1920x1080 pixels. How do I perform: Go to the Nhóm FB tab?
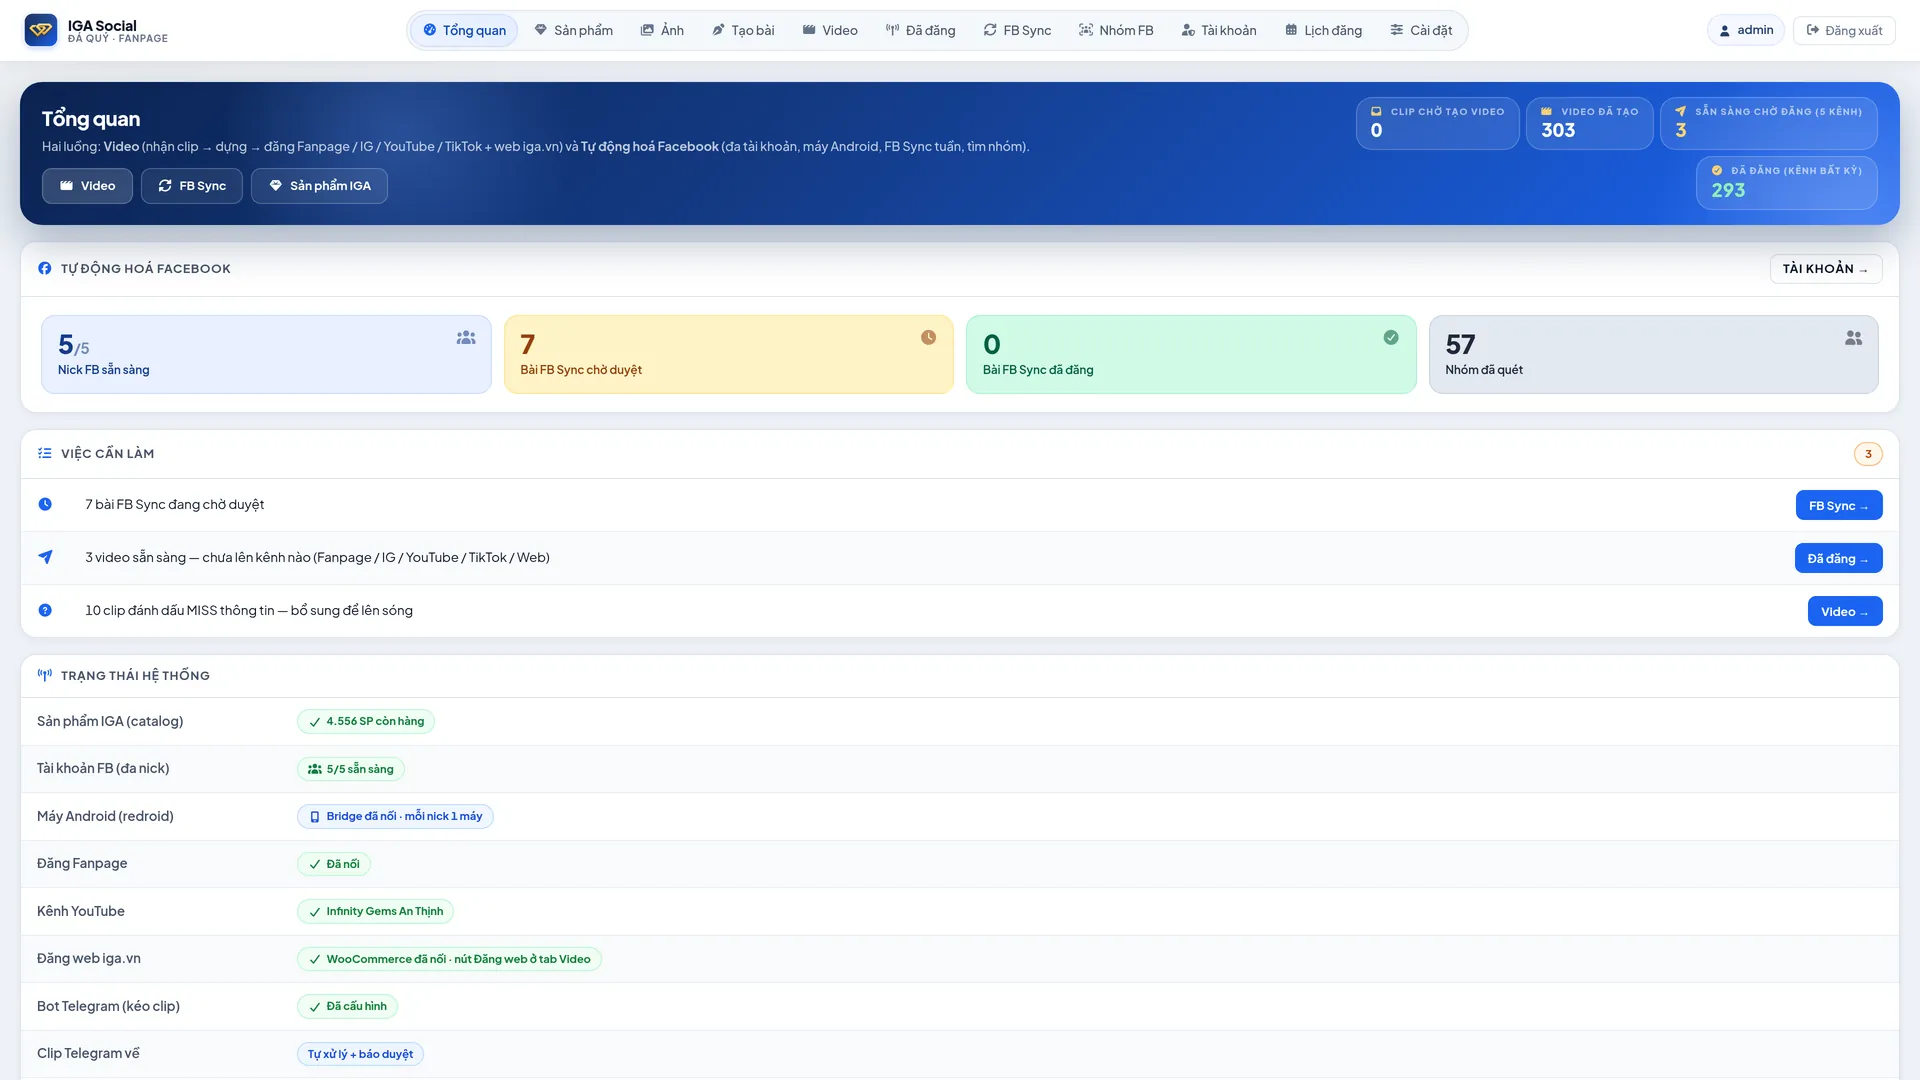tap(1116, 30)
